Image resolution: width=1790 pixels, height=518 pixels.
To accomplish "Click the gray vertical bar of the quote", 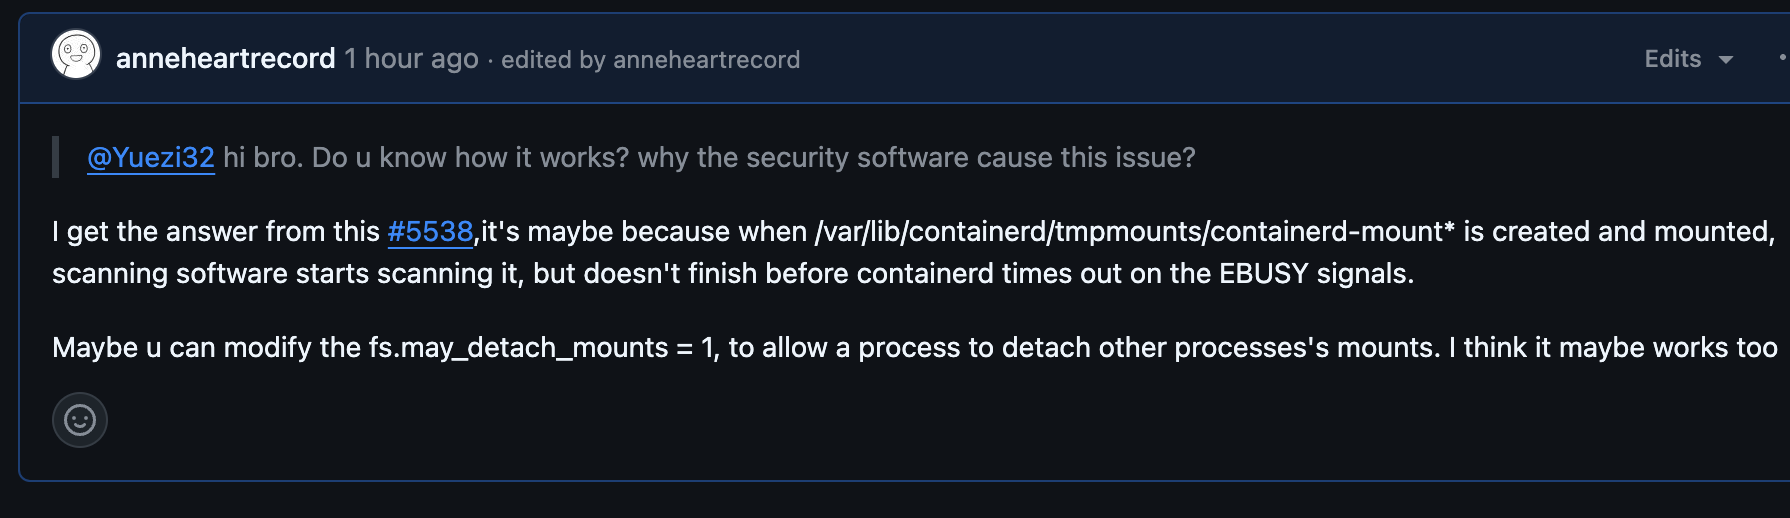I will [56, 157].
